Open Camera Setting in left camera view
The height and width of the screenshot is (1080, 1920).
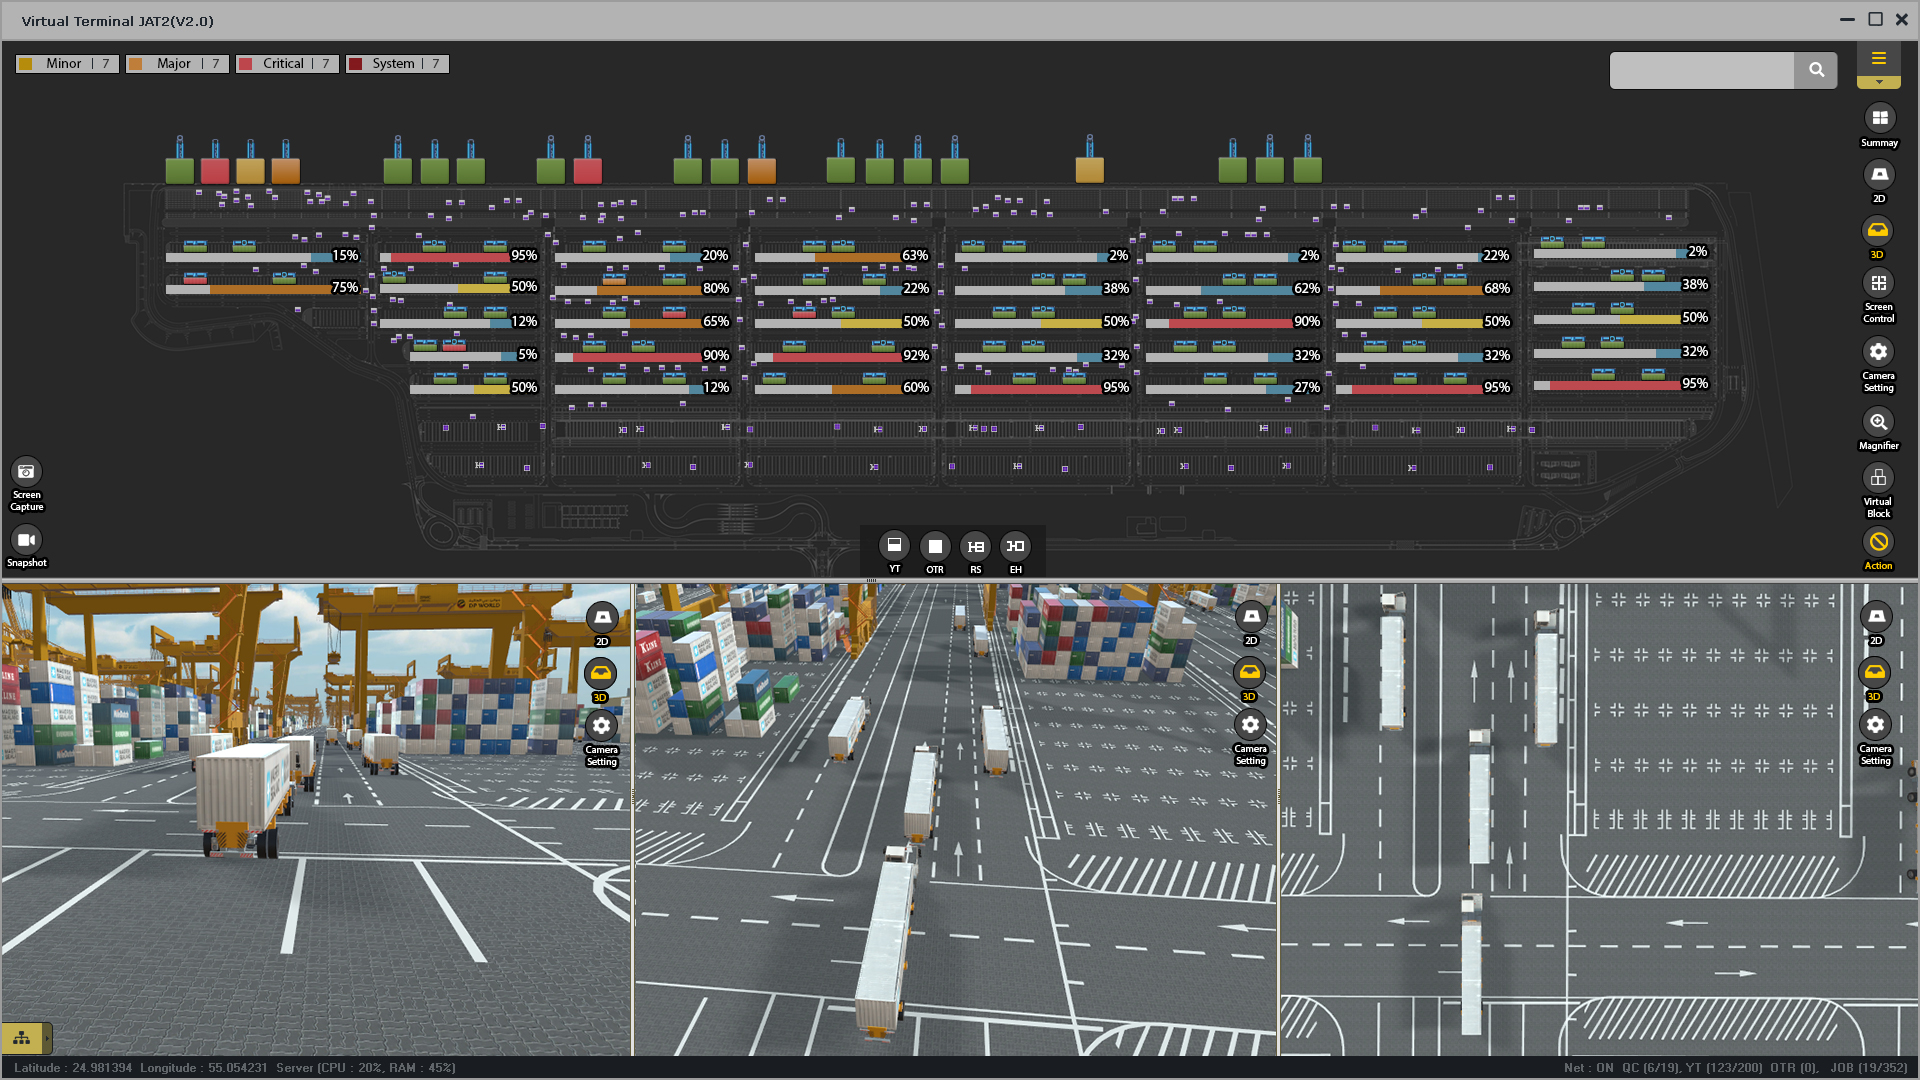[601, 727]
